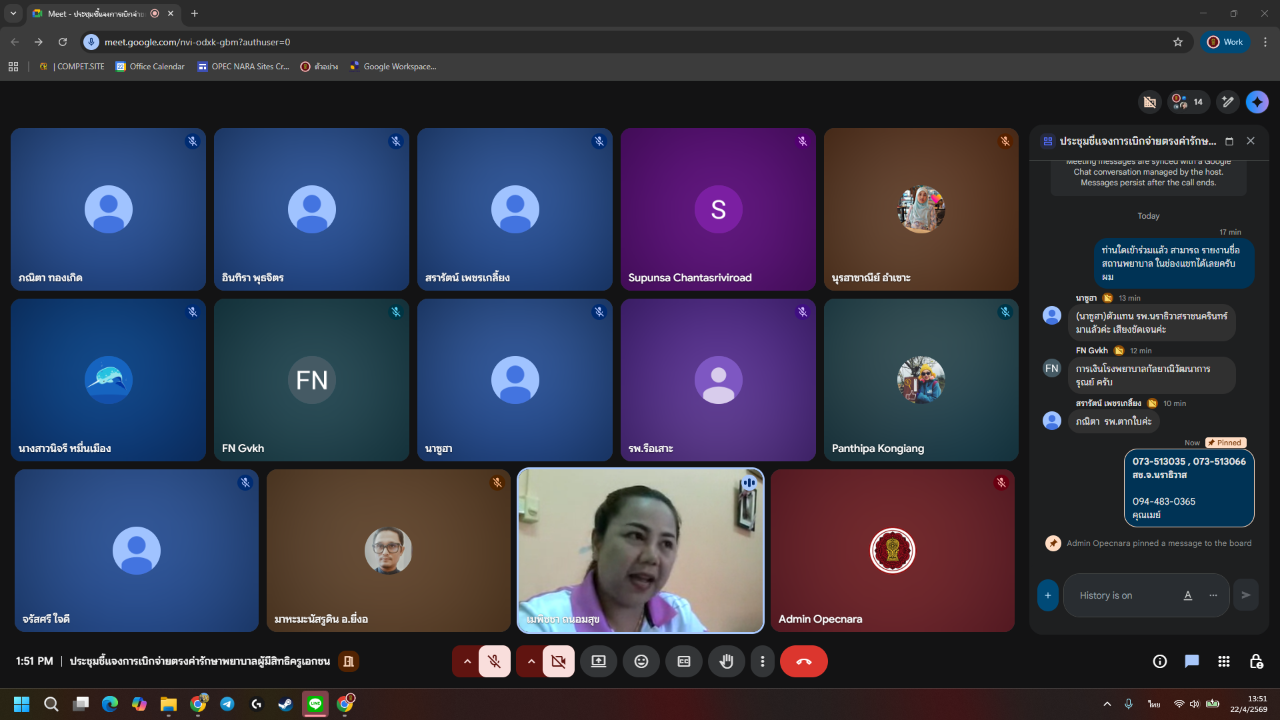Open the activities grid icon
Viewport: 1280px width, 720px height.
coord(1224,661)
